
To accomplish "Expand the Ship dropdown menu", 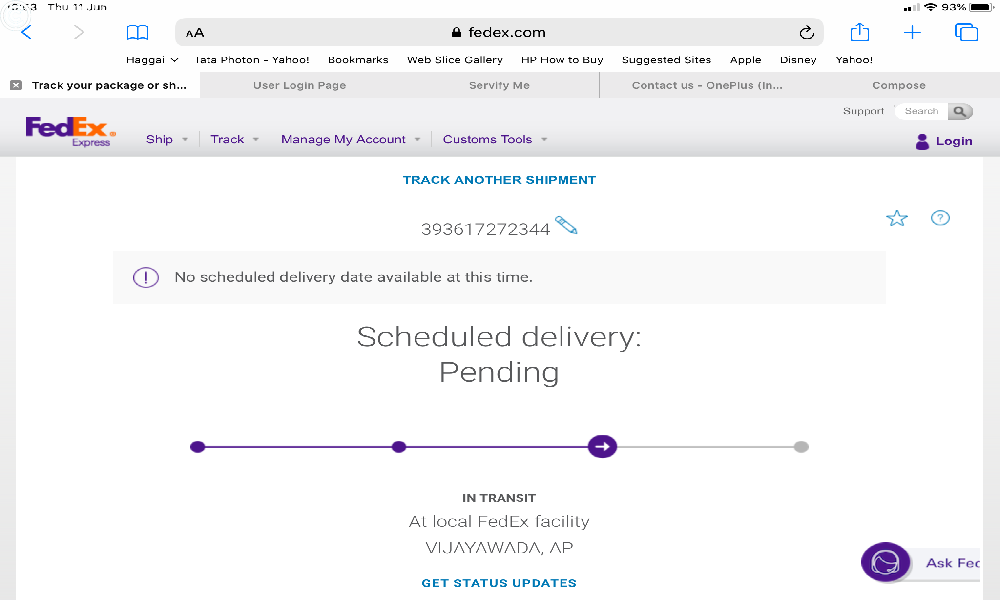I will 166,140.
